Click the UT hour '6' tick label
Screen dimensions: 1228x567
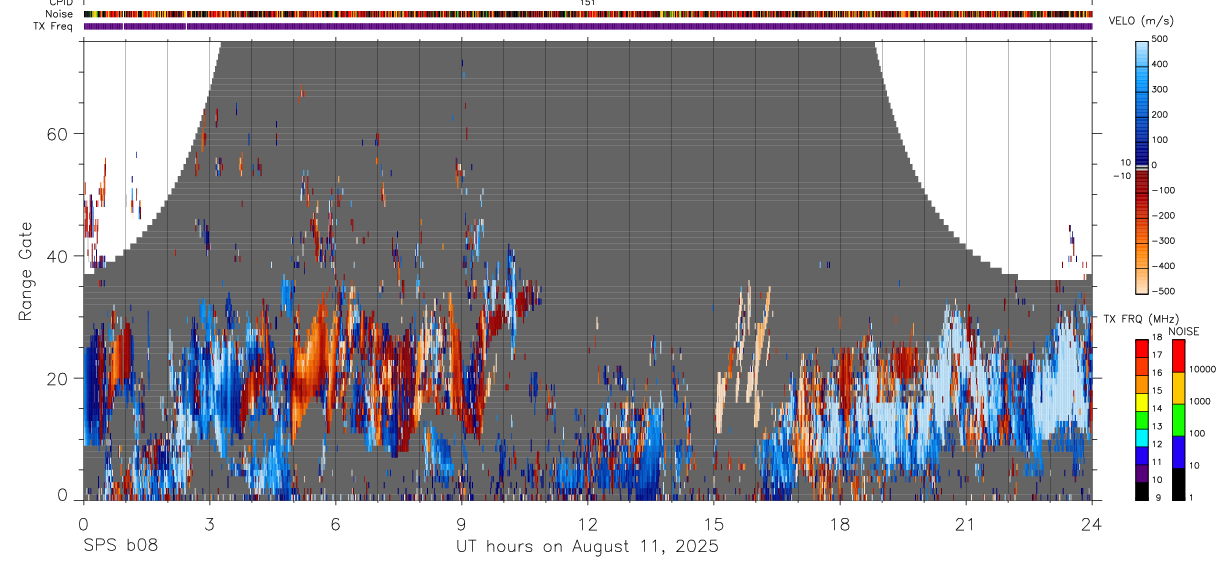[x=335, y=524]
